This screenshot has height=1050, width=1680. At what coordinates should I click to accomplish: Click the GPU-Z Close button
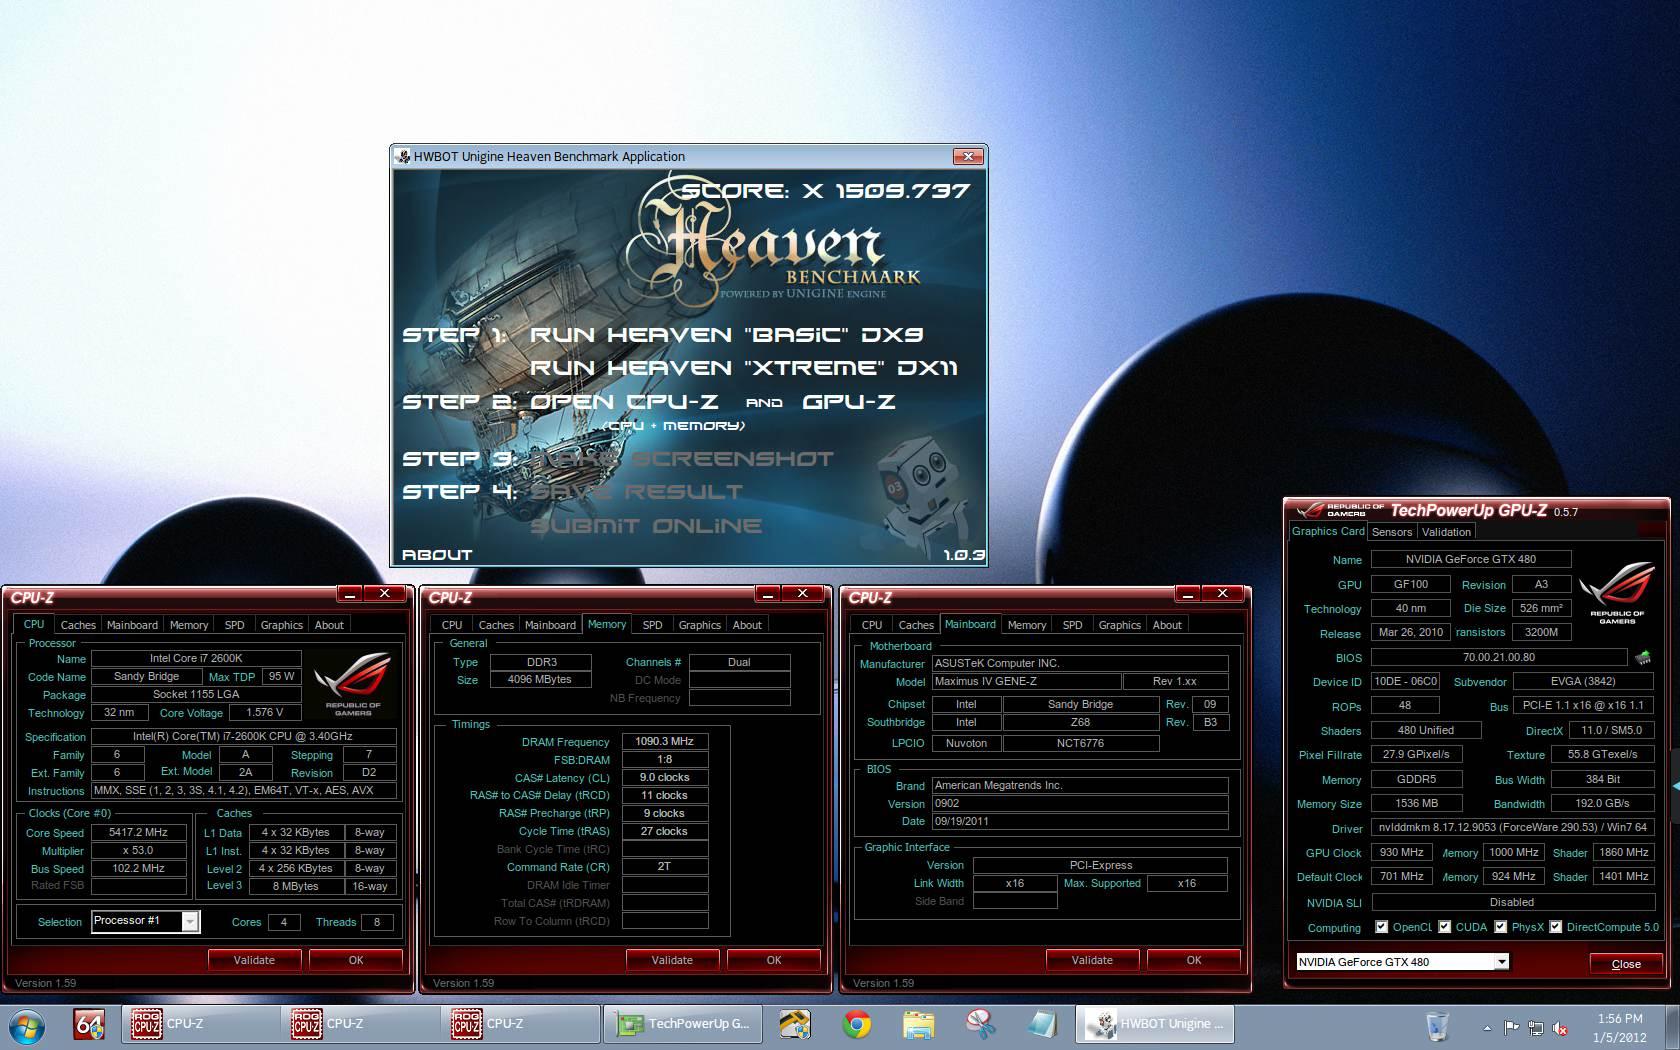click(x=1626, y=964)
